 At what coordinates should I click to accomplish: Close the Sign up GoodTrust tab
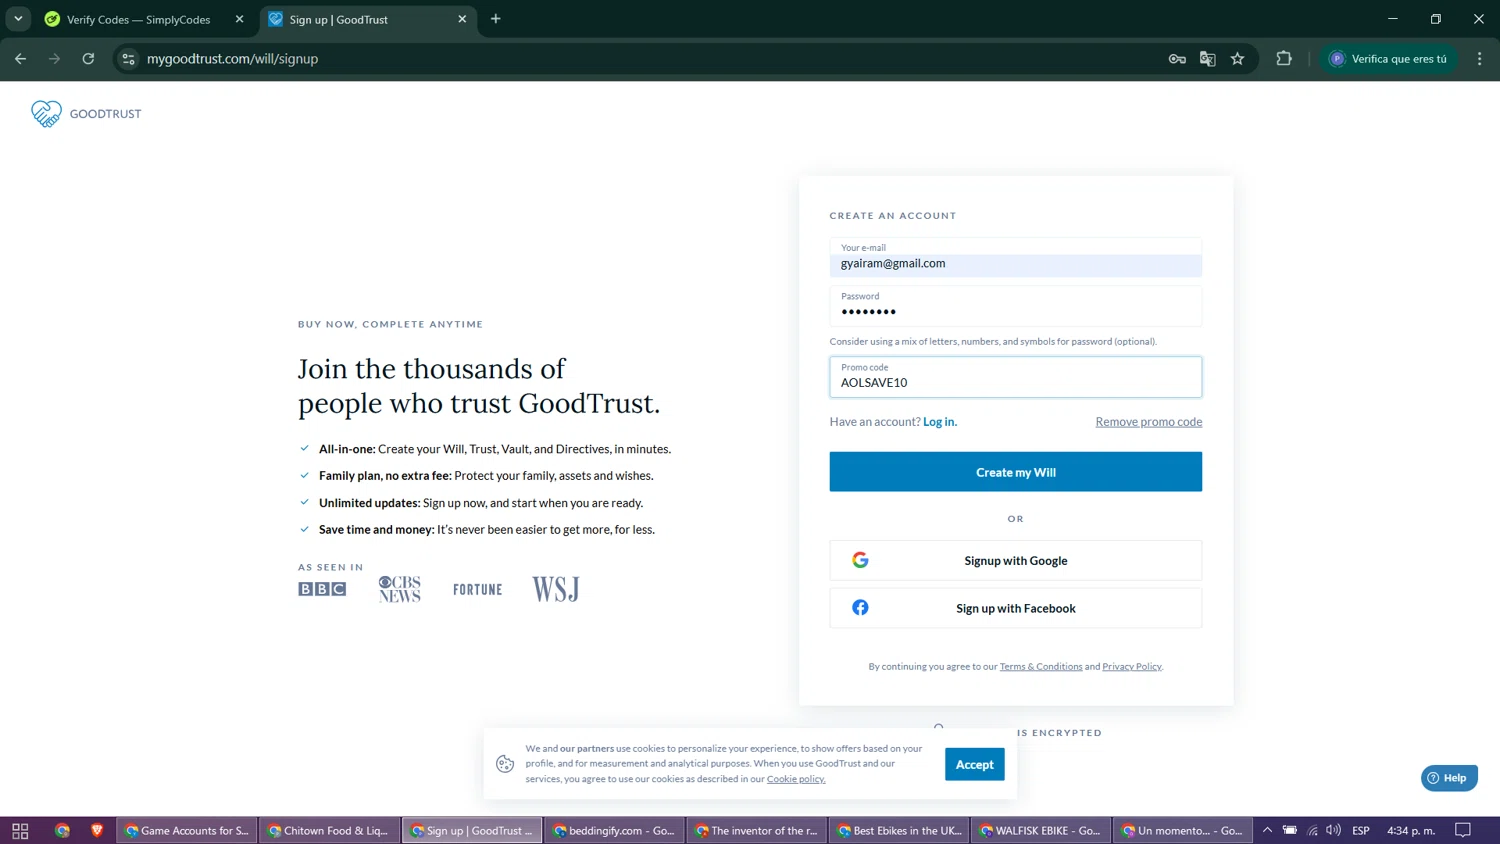click(462, 19)
